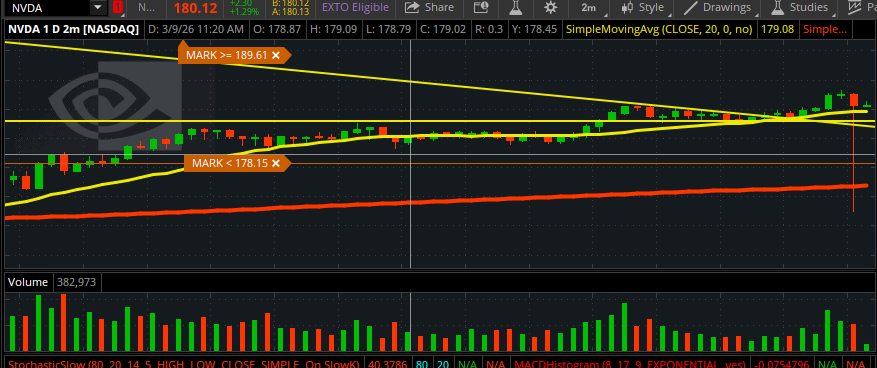
Task: Click the StochasticSlow study label
Action: (x=183, y=365)
